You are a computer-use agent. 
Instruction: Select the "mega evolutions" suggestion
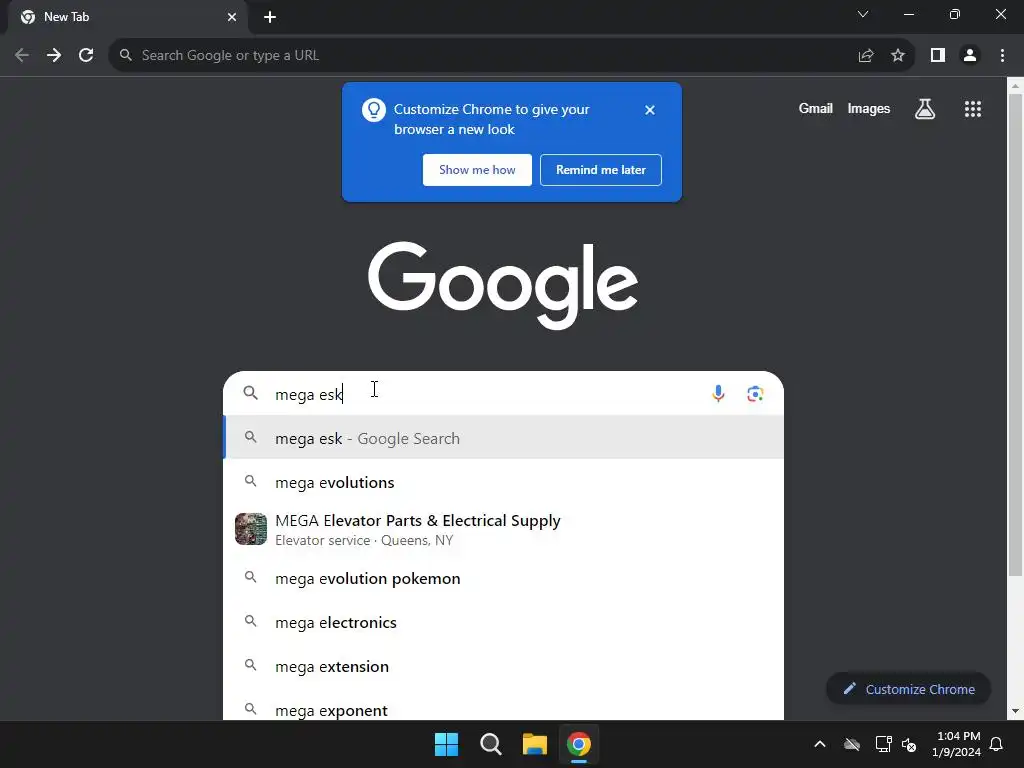504,483
